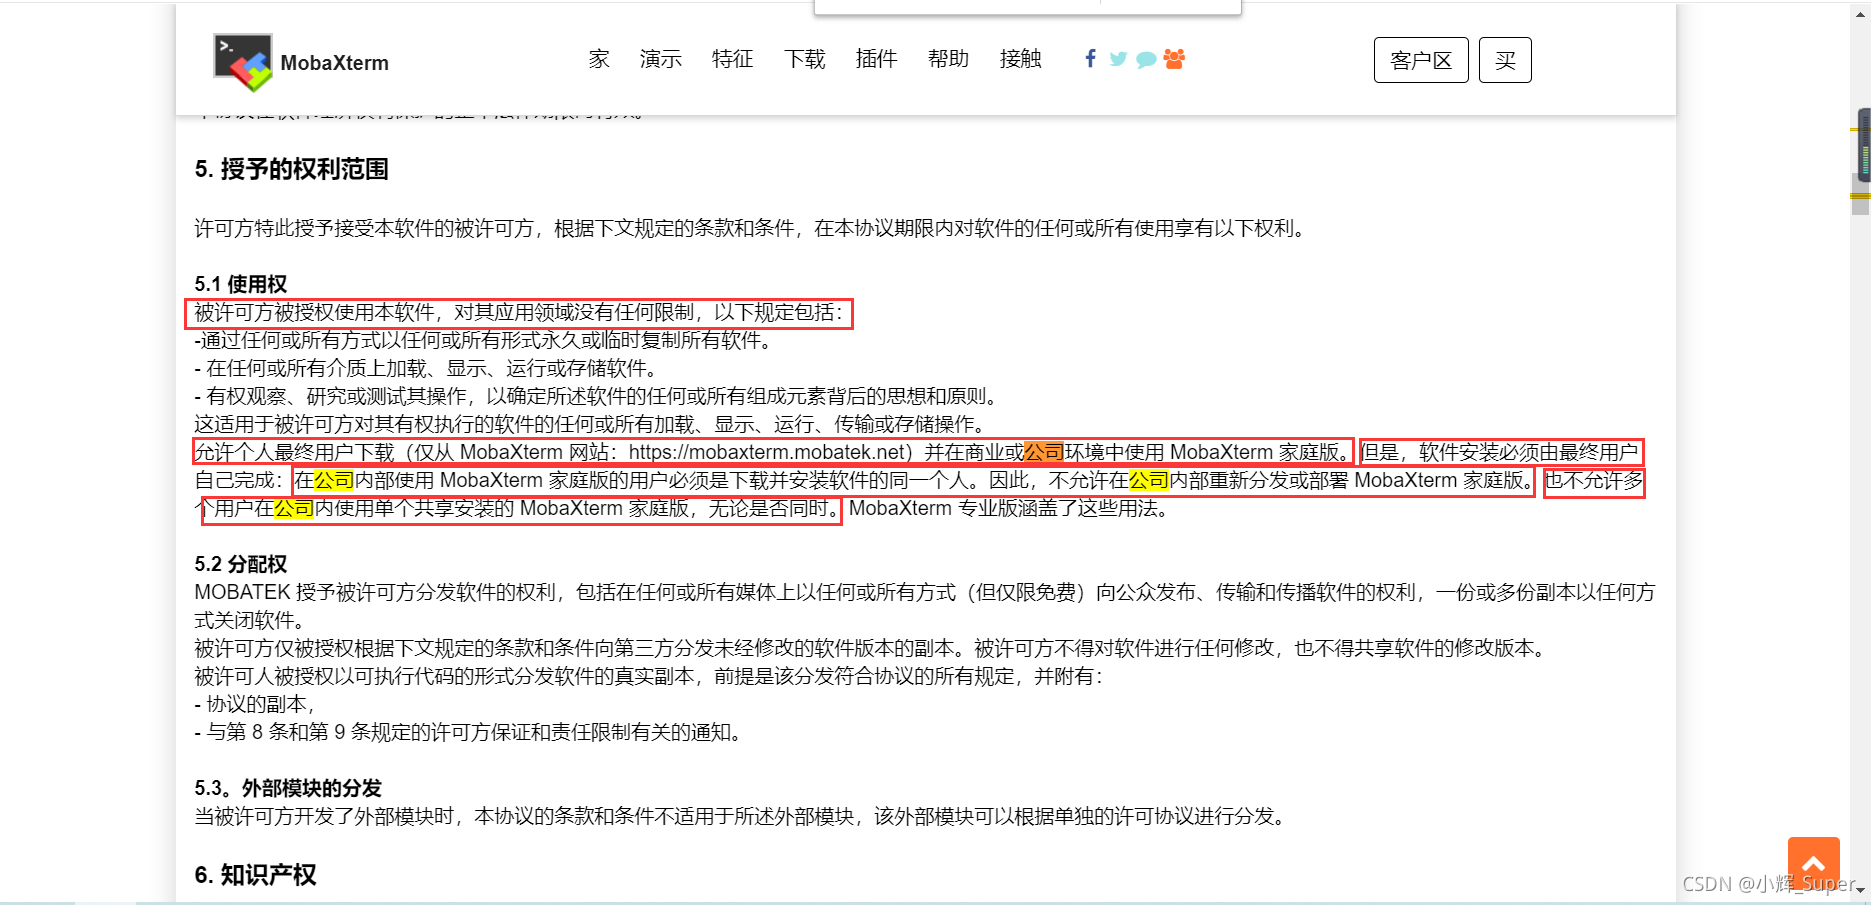Open the Facebook social icon
This screenshot has width=1871, height=905.
(x=1090, y=59)
